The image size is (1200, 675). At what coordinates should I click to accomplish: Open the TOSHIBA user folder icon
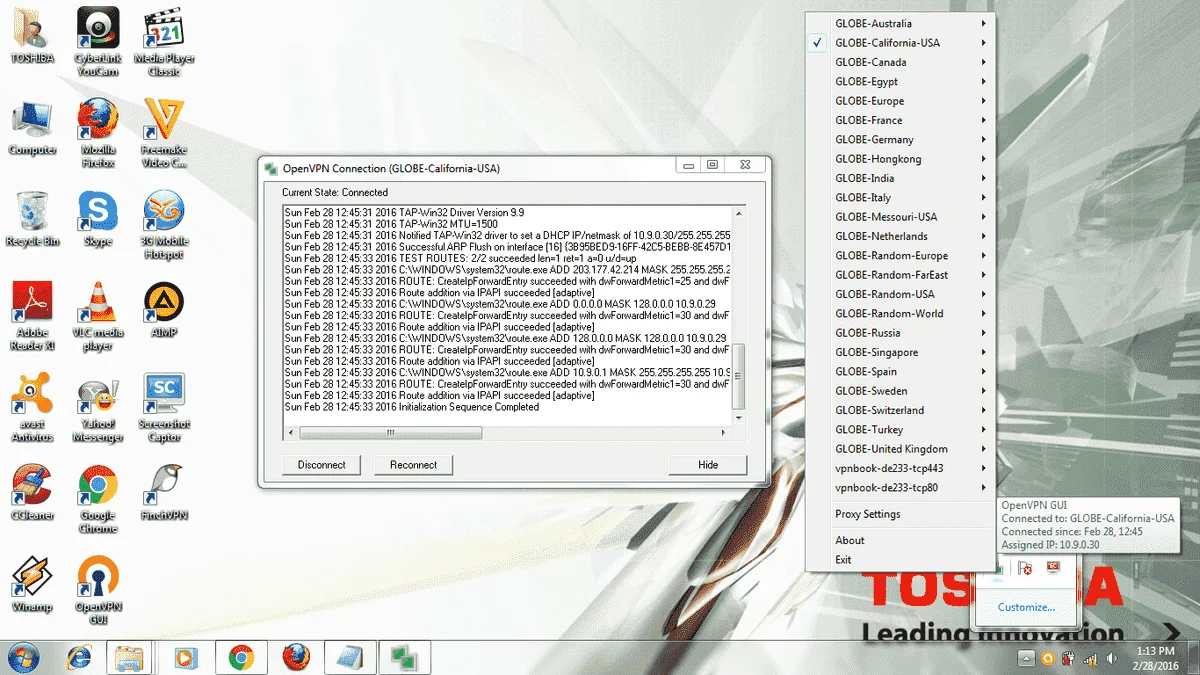(33, 38)
